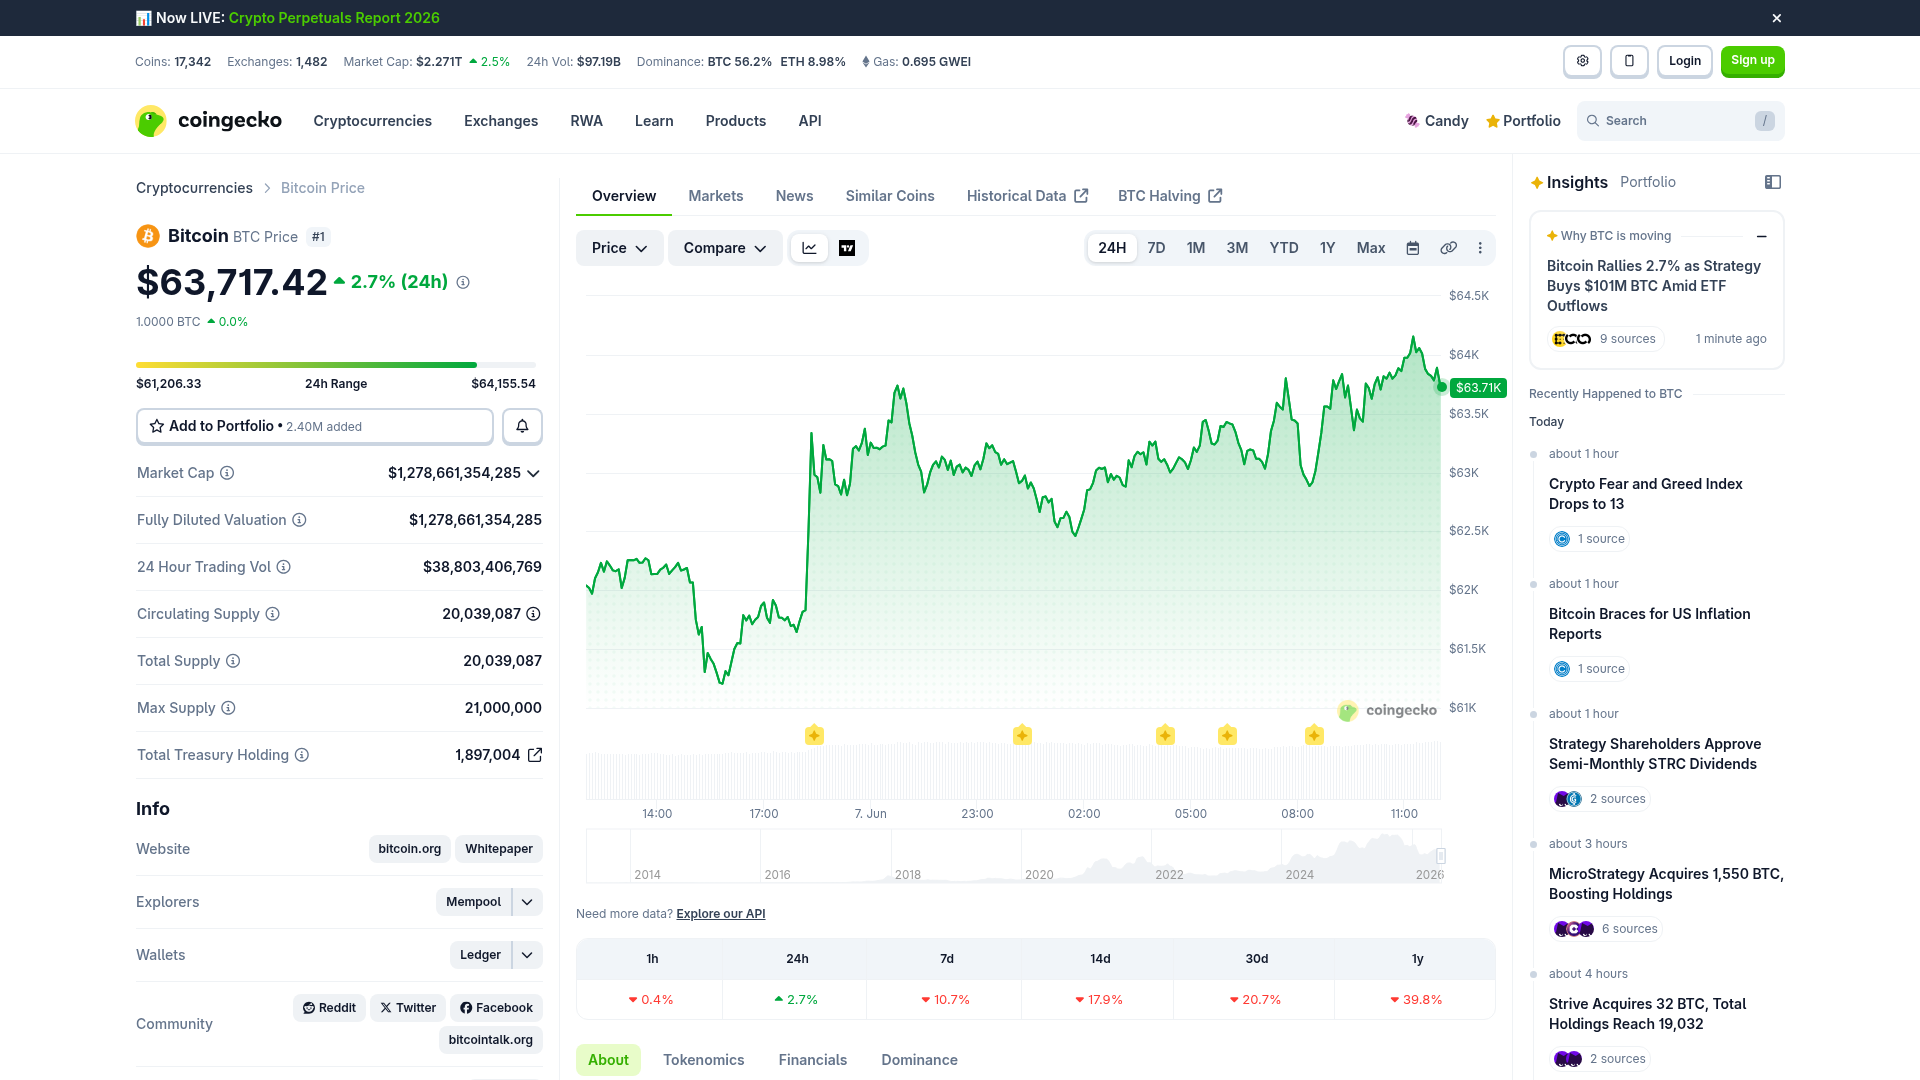Viewport: 1920px width, 1080px height.
Task: Open the Reddit community link
Action: pos(329,1008)
